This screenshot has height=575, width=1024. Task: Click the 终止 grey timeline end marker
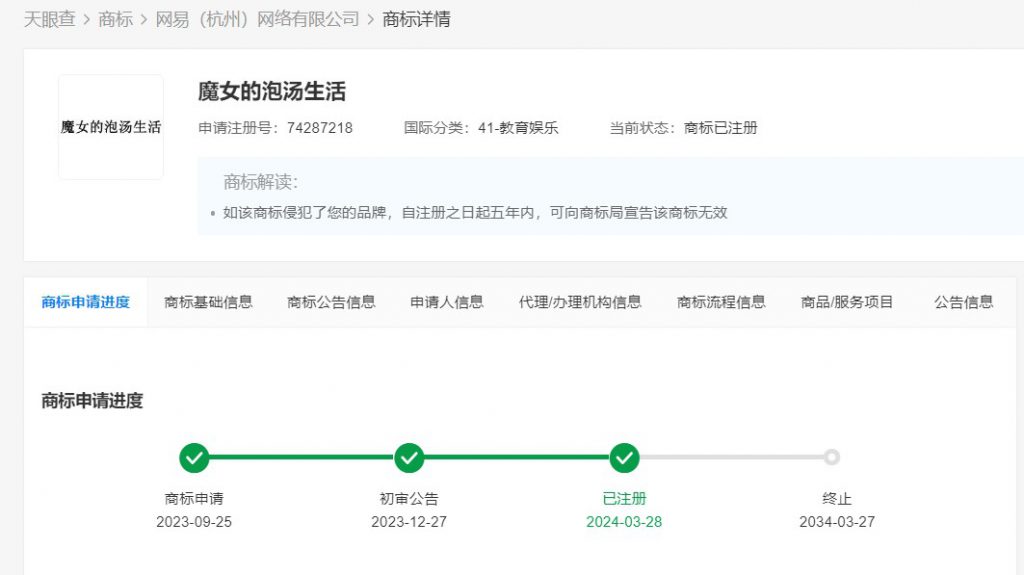click(831, 457)
